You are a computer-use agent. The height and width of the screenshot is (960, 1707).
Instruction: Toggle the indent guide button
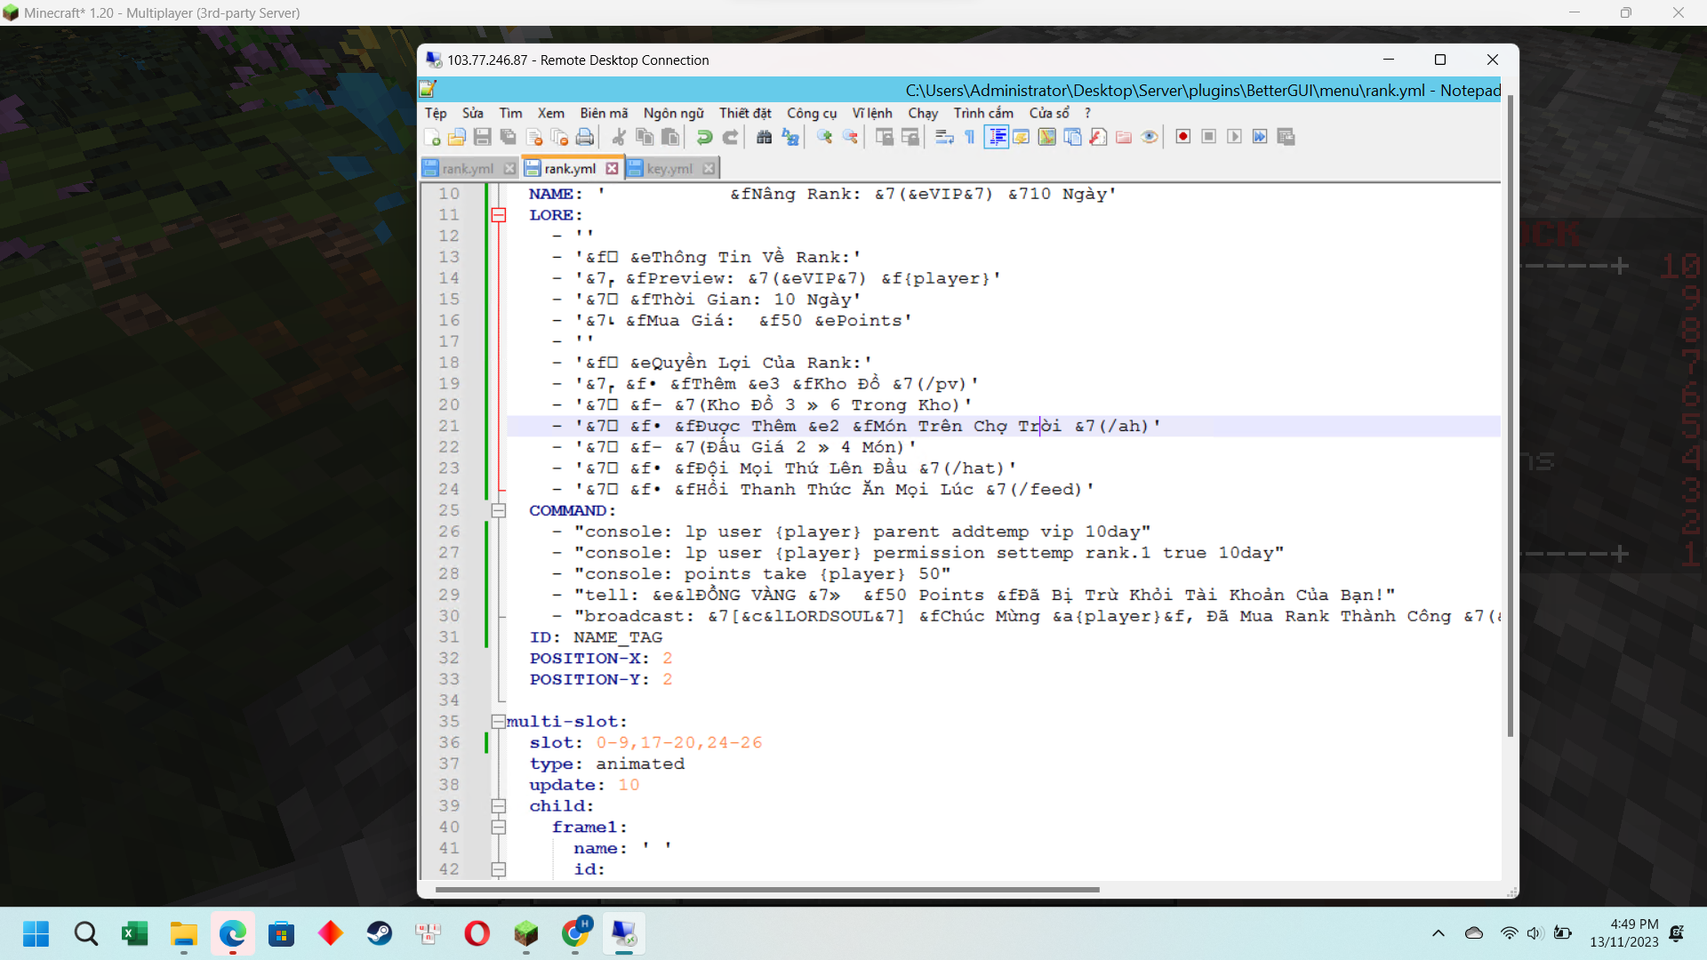(996, 137)
